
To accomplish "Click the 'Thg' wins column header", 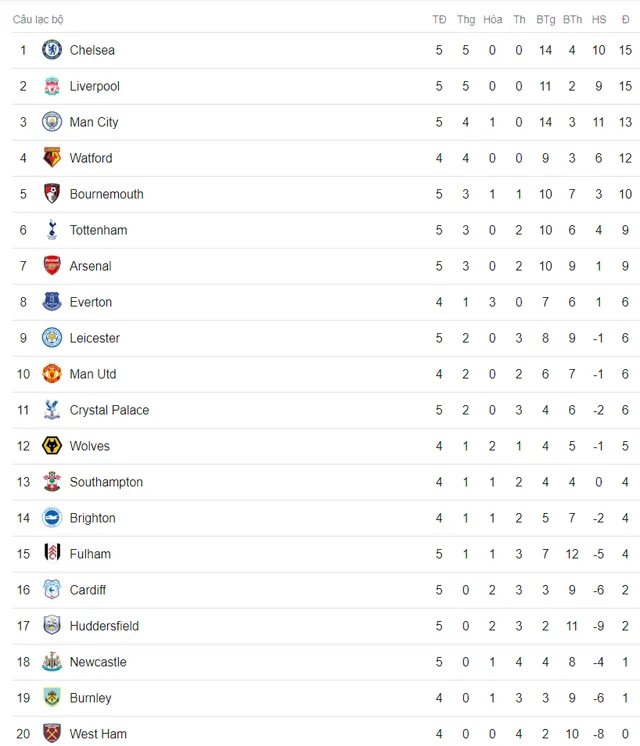I will (x=466, y=20).
